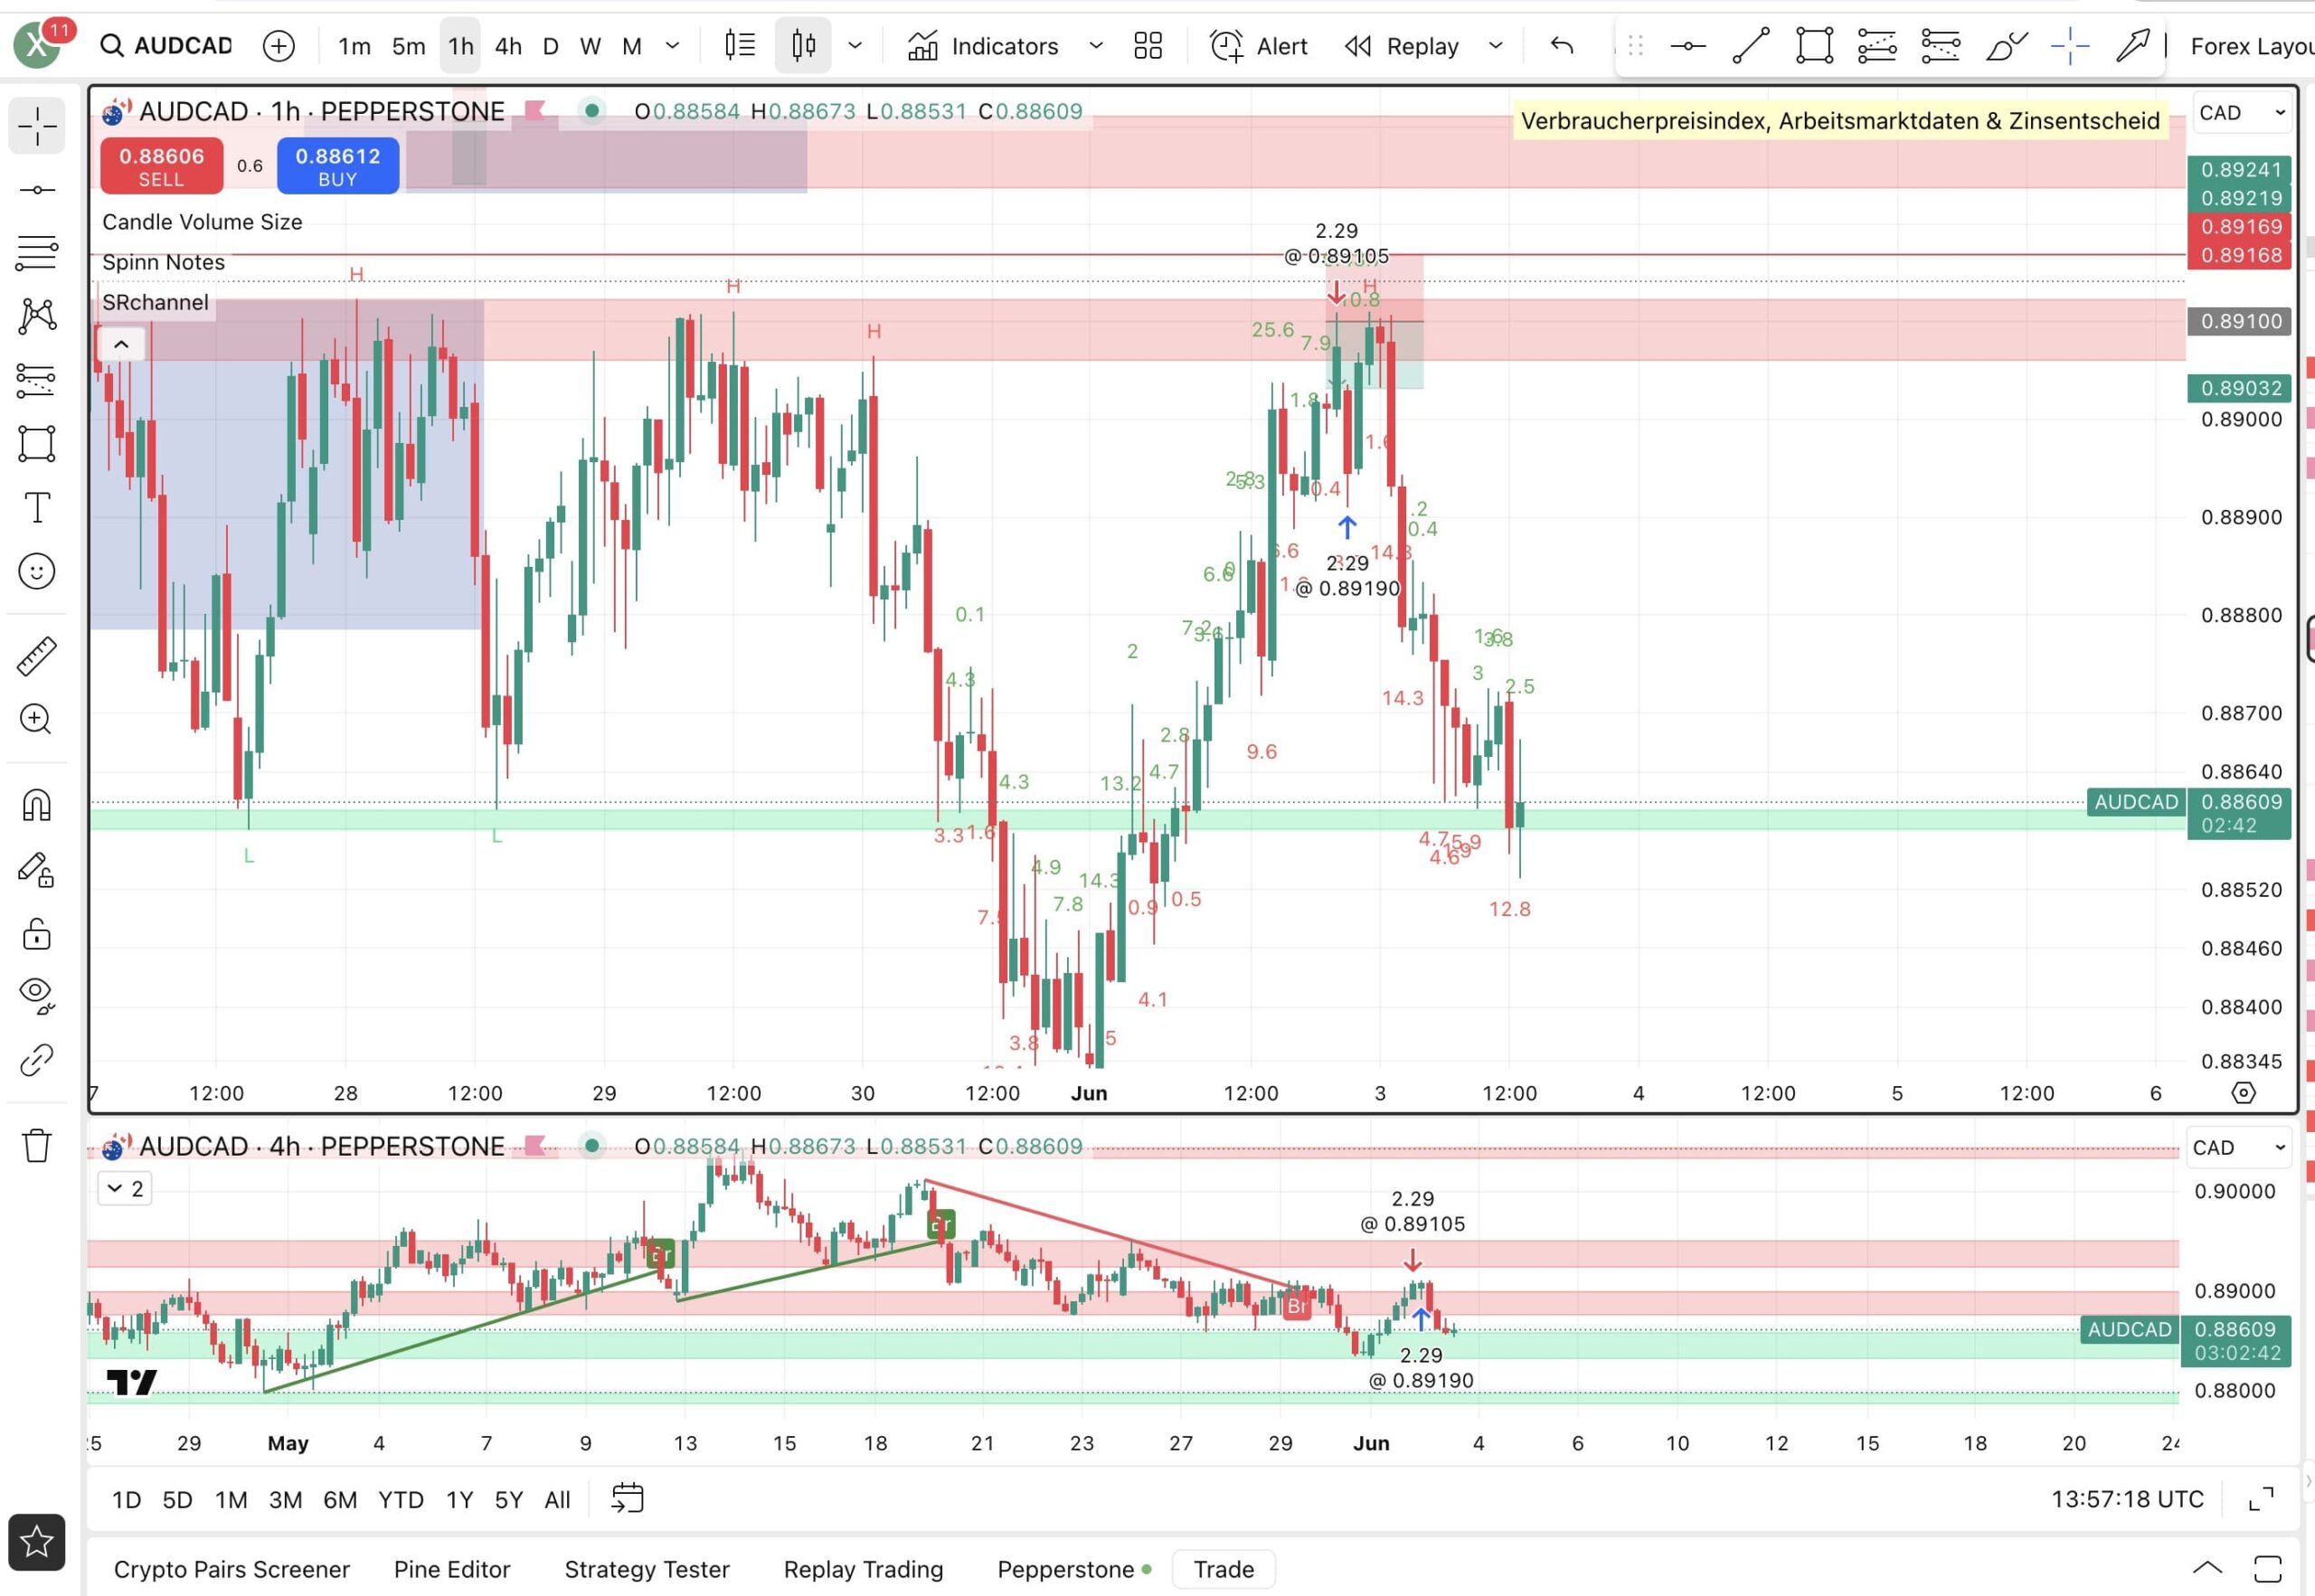Click the undo arrow in top toolbar
The height and width of the screenshot is (1596, 2315).
1562,46
